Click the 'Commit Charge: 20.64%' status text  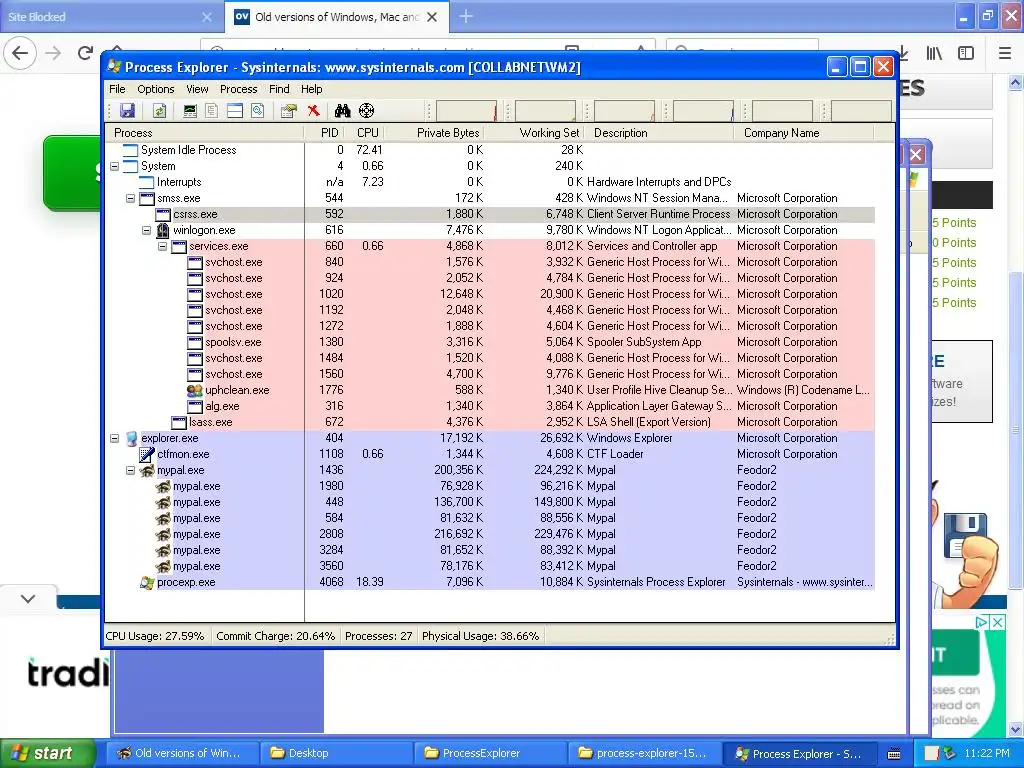click(x=276, y=636)
